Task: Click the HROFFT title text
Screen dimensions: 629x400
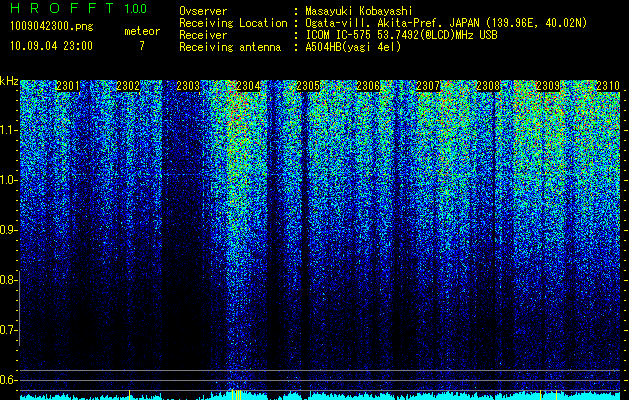Action: pyautogui.click(x=62, y=8)
